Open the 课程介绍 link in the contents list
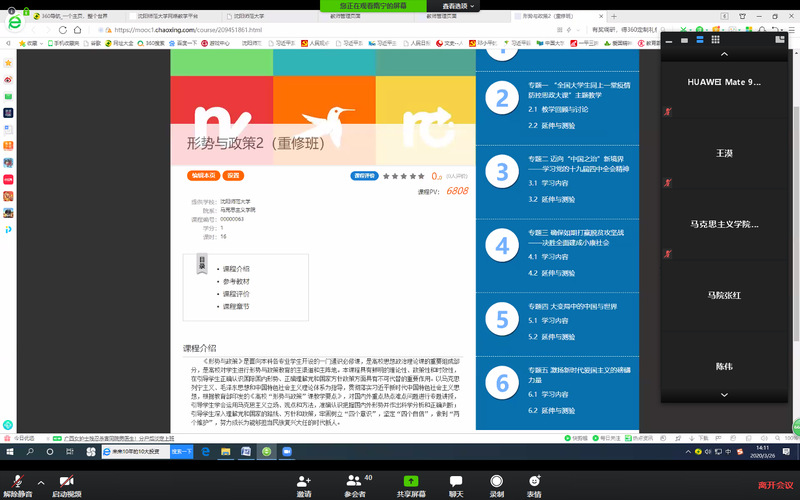Viewport: 800px width, 500px height. [x=236, y=269]
